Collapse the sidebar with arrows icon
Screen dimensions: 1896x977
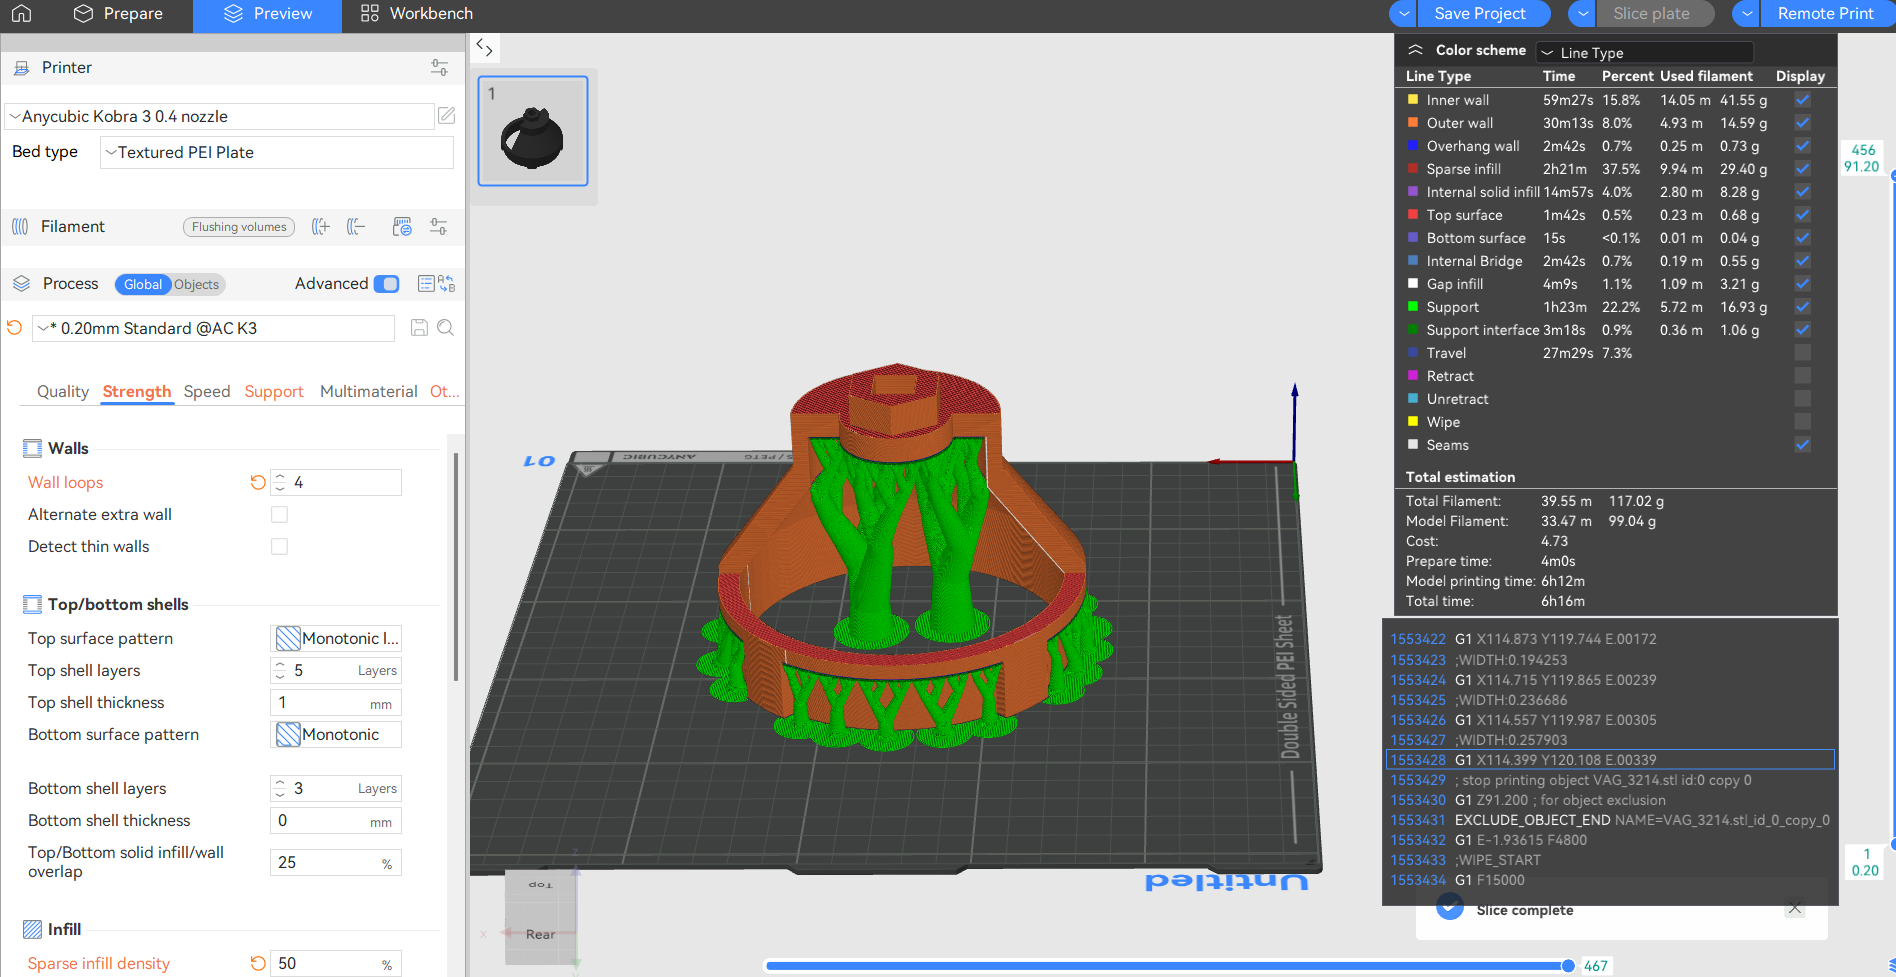[485, 47]
